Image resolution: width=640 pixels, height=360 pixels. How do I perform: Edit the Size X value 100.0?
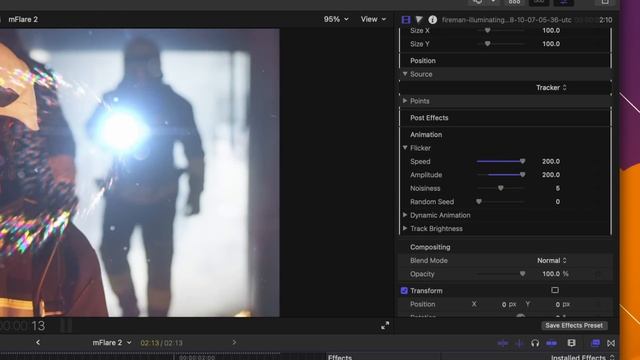pyautogui.click(x=551, y=30)
